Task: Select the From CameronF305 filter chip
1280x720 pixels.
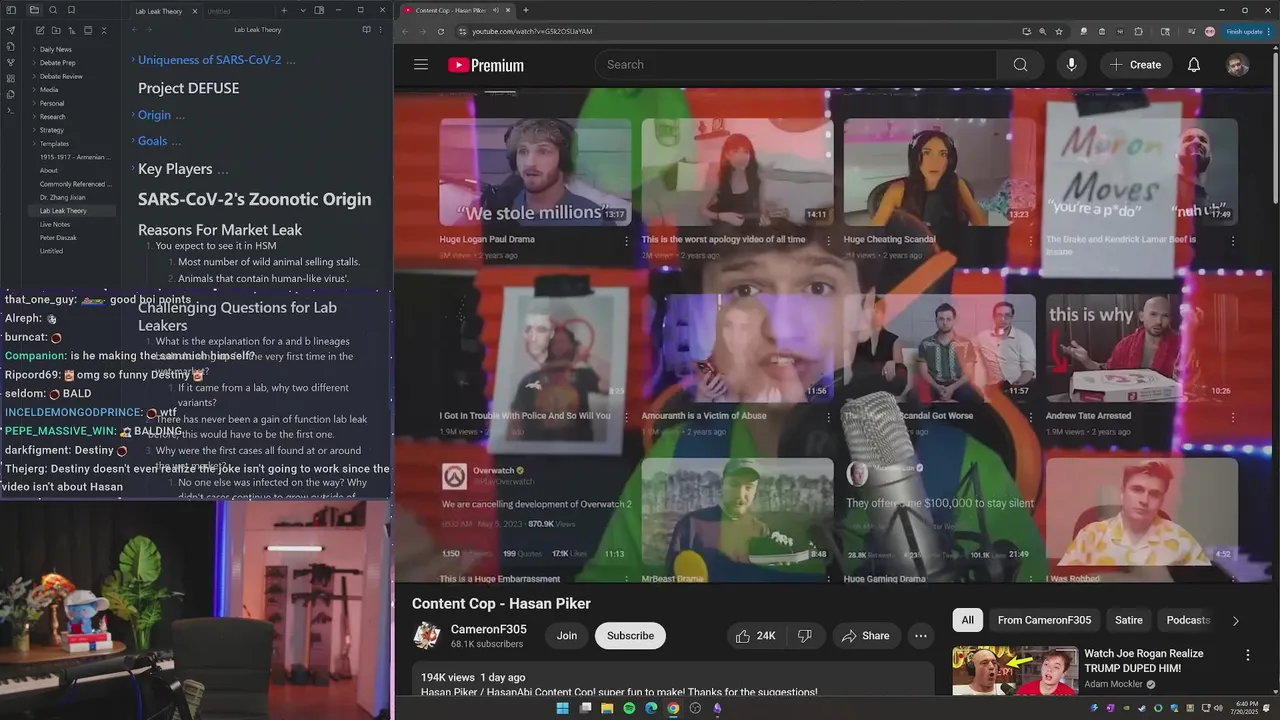Action: (x=1044, y=620)
